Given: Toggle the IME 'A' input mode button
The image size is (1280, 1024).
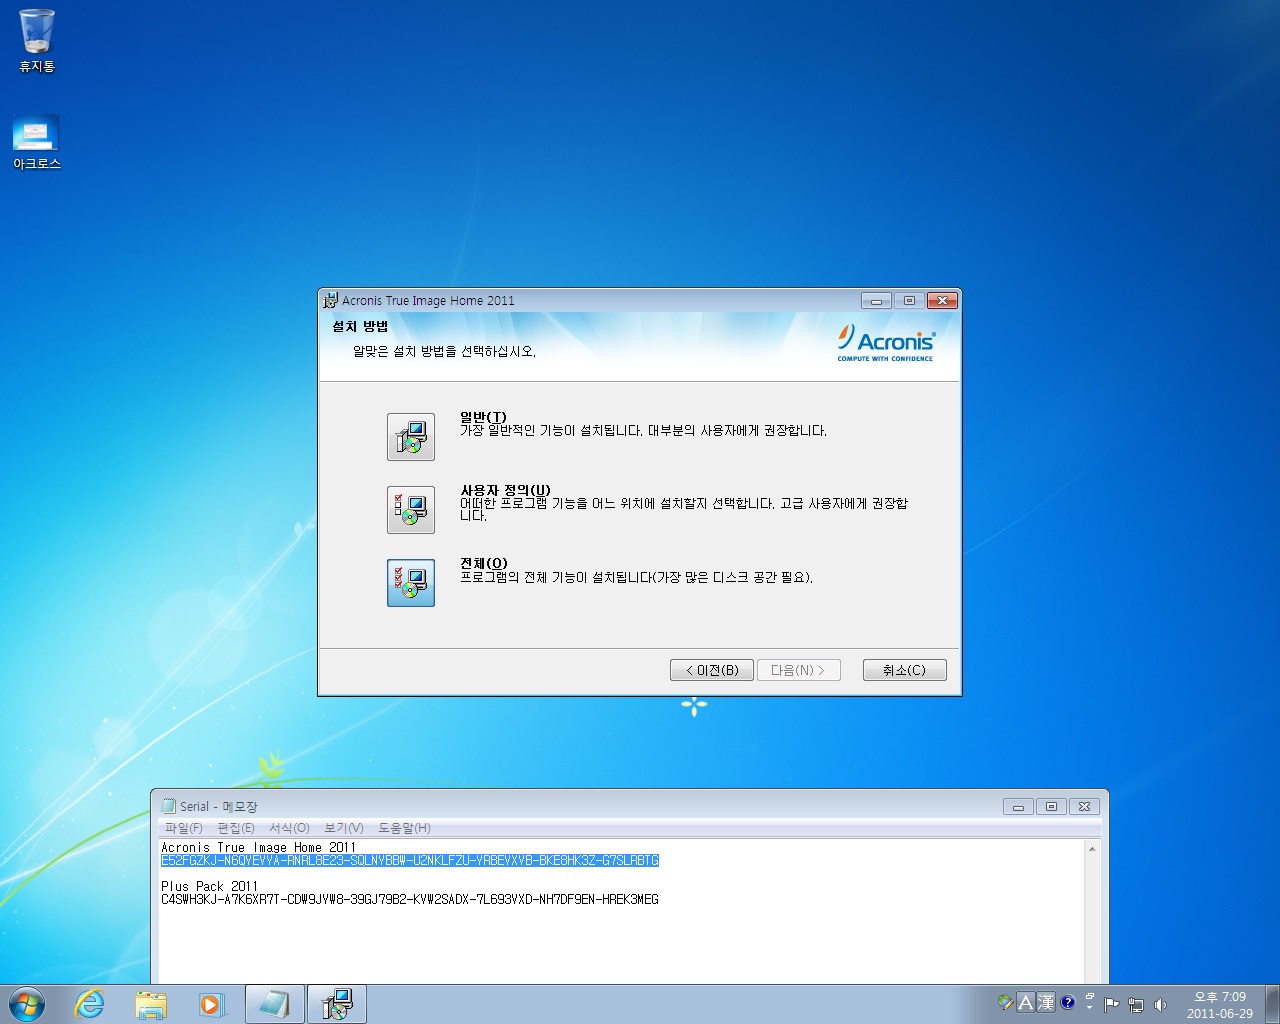Looking at the screenshot, I should (1025, 1002).
